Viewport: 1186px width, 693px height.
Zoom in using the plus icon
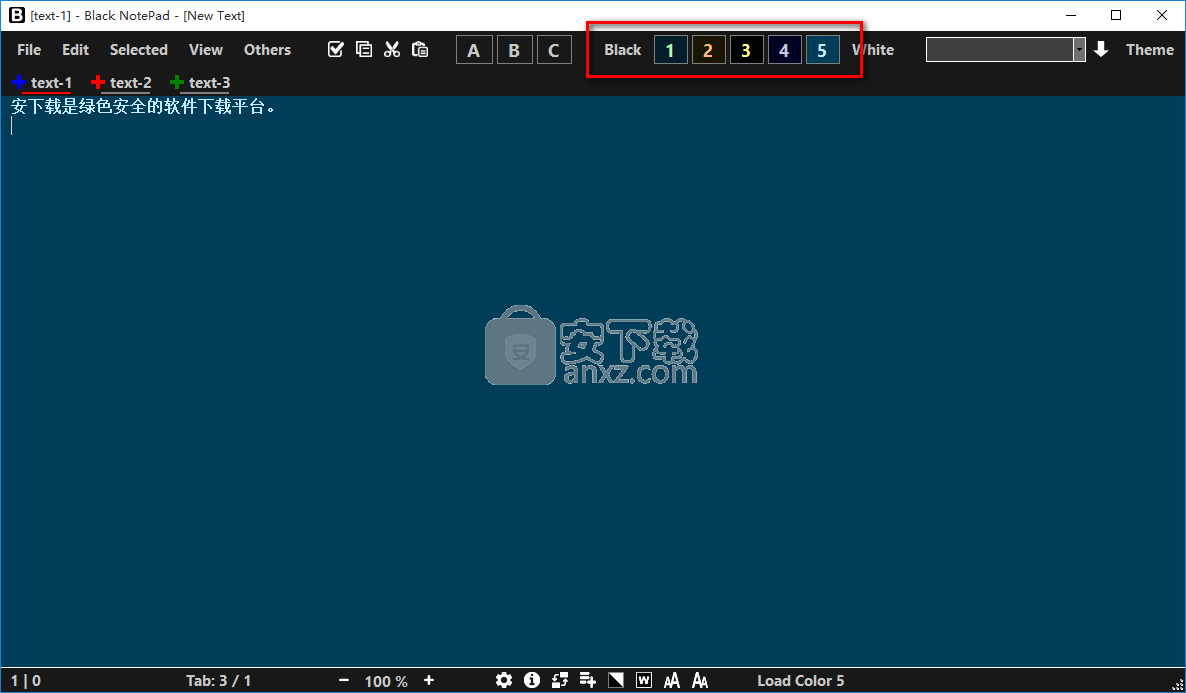pos(429,680)
